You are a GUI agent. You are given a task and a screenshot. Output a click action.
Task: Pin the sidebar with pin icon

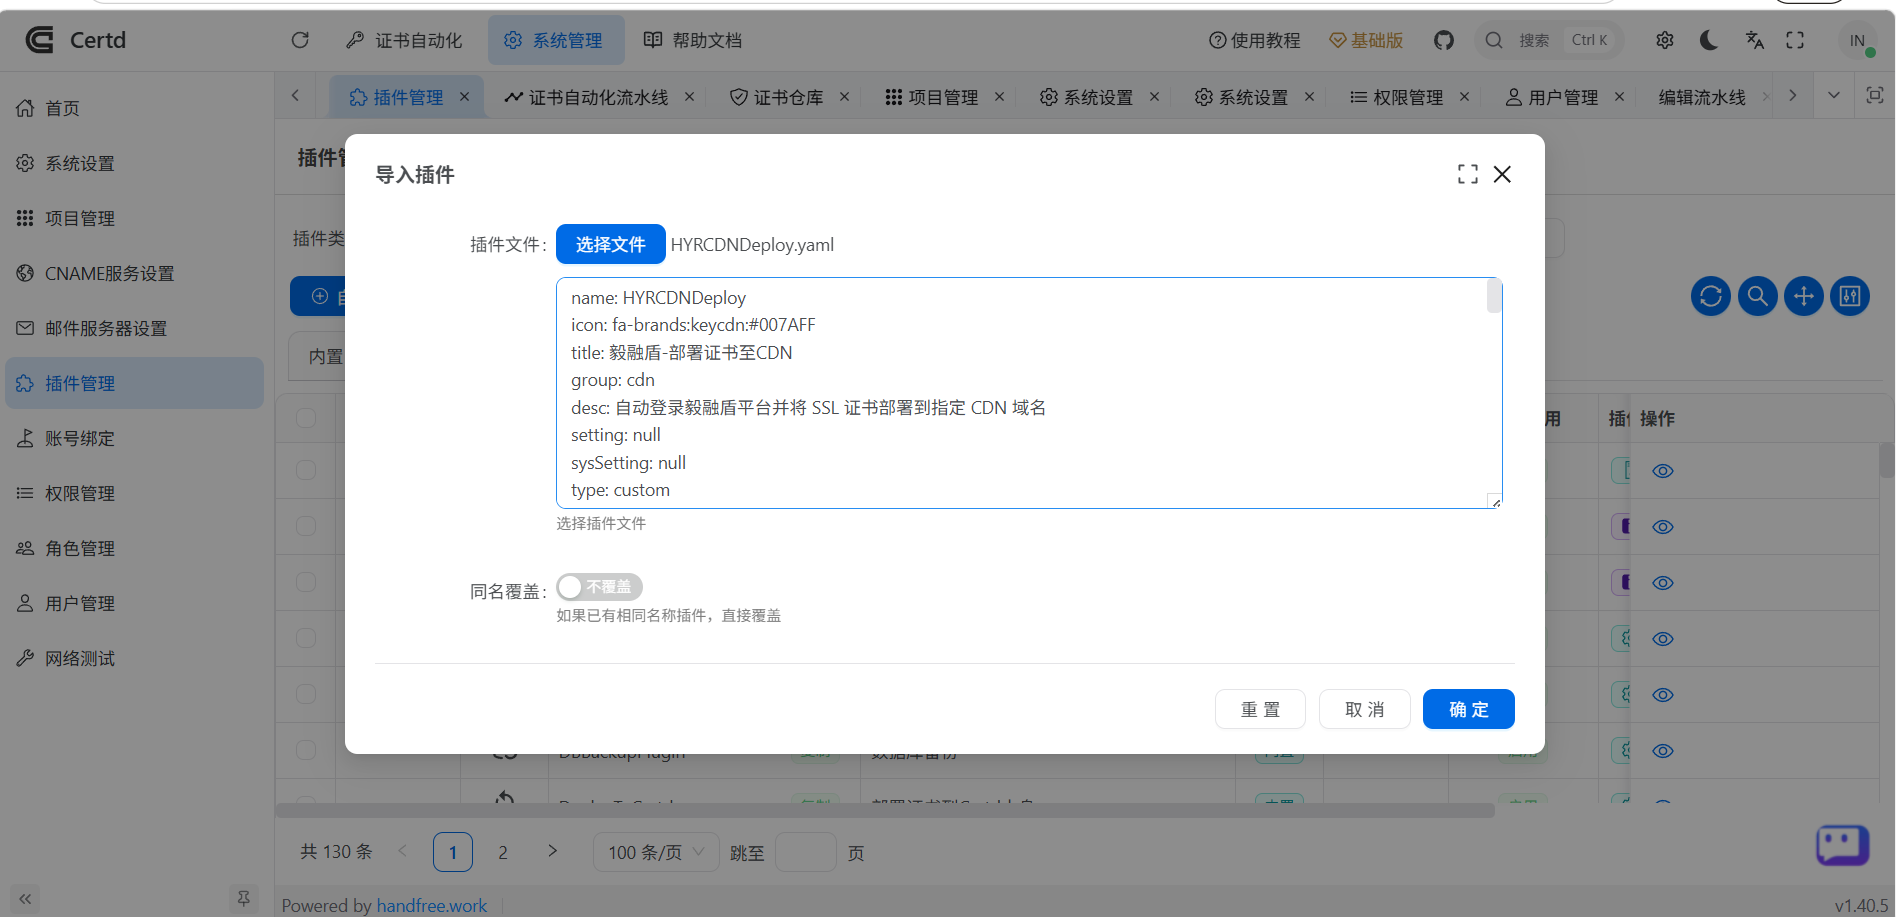click(243, 899)
